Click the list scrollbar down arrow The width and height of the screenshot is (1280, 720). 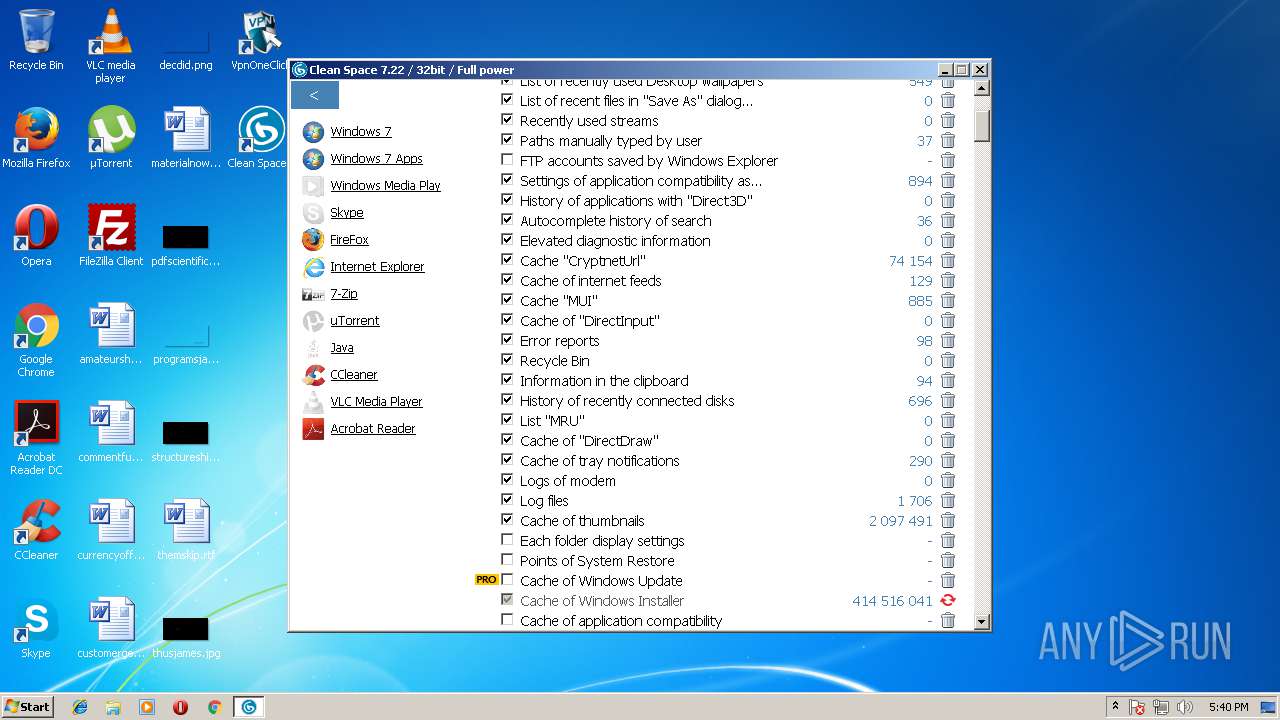pos(982,621)
